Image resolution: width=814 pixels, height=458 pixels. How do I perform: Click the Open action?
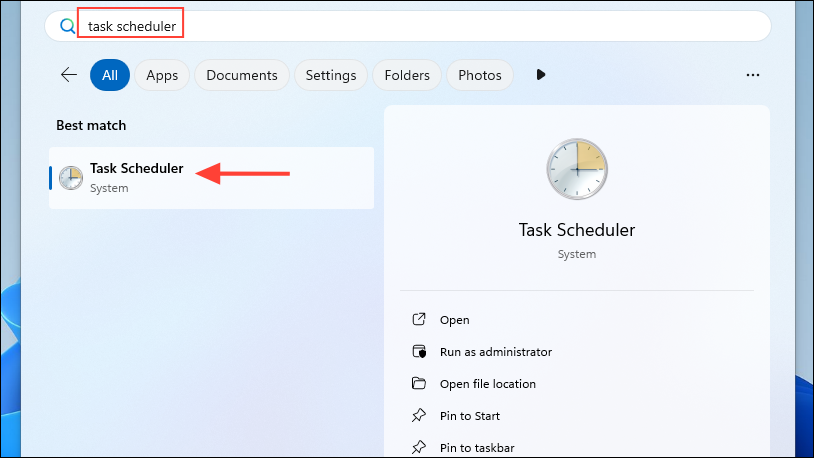point(454,320)
